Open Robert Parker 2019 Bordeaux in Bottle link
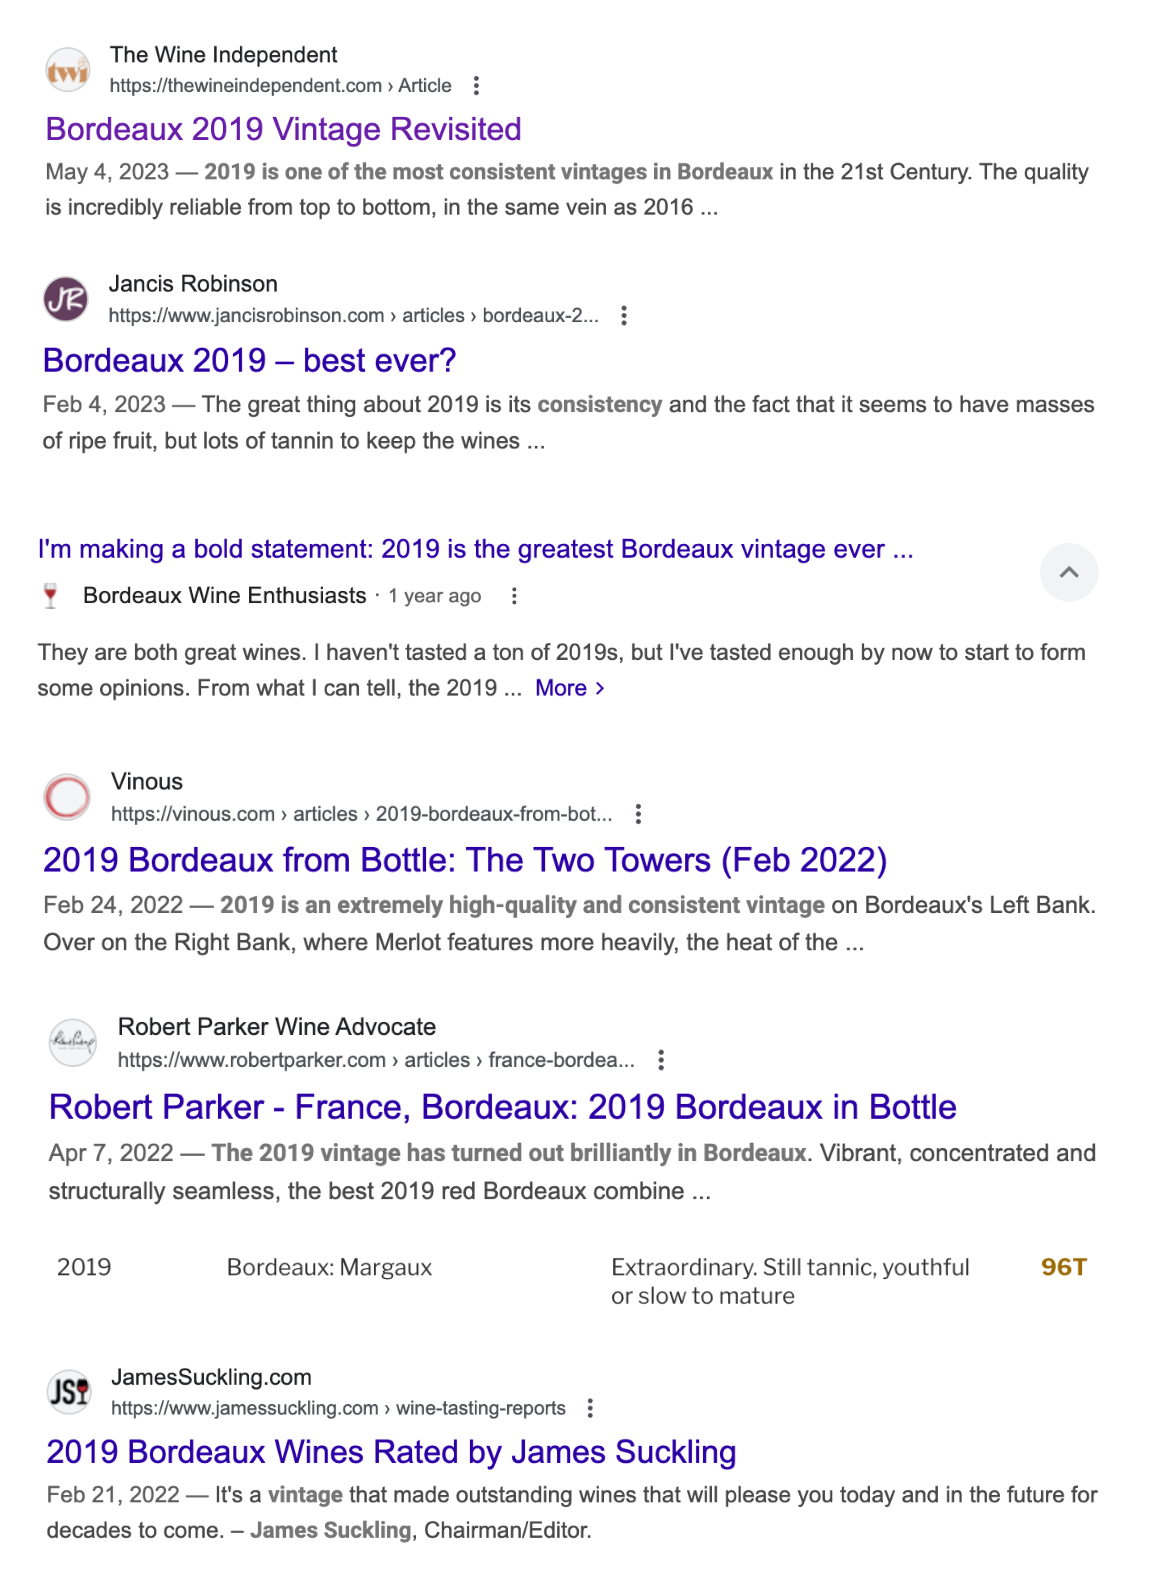This screenshot has height=1595, width=1150. click(x=503, y=1107)
